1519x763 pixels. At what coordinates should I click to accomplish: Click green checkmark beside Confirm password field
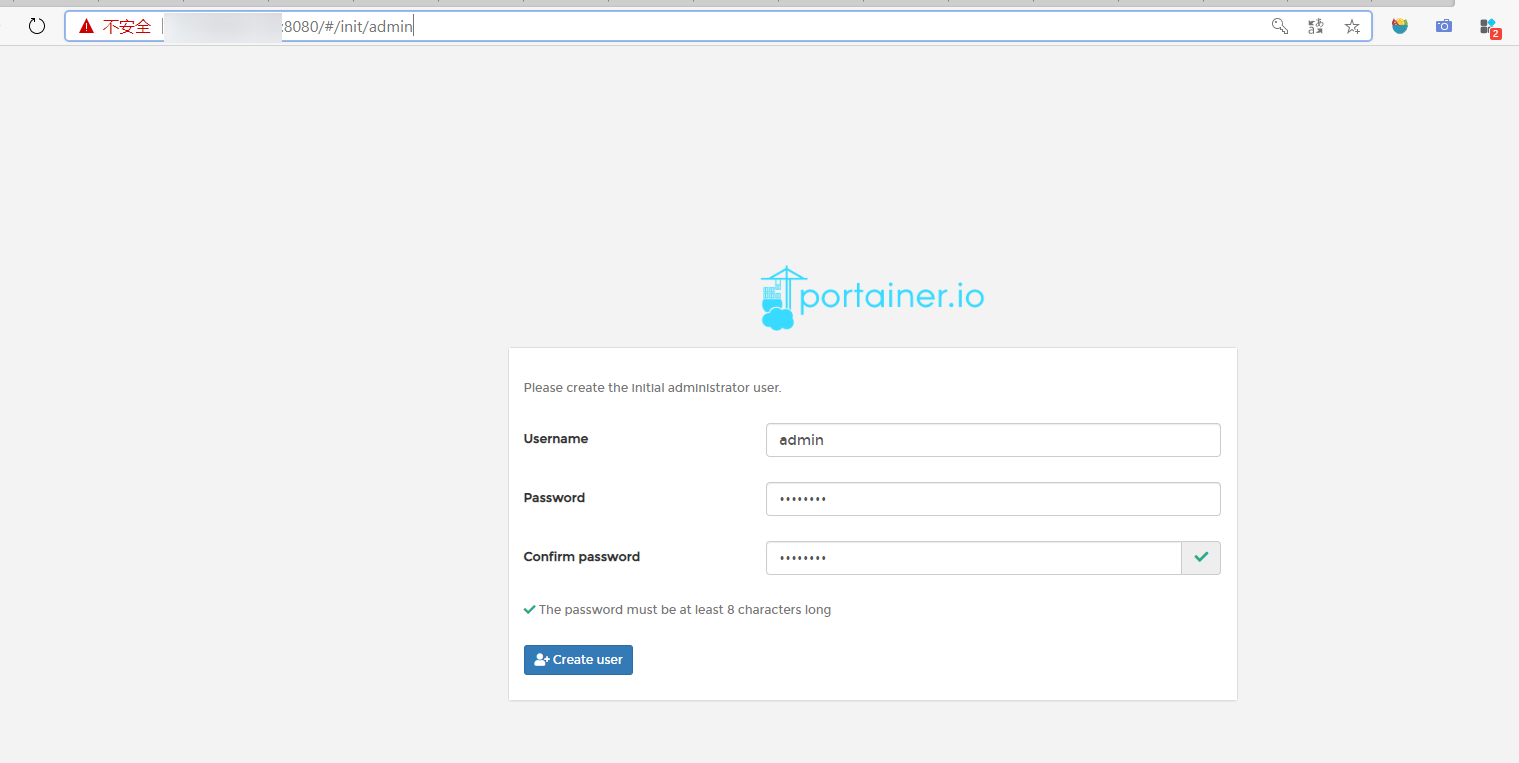(1201, 558)
